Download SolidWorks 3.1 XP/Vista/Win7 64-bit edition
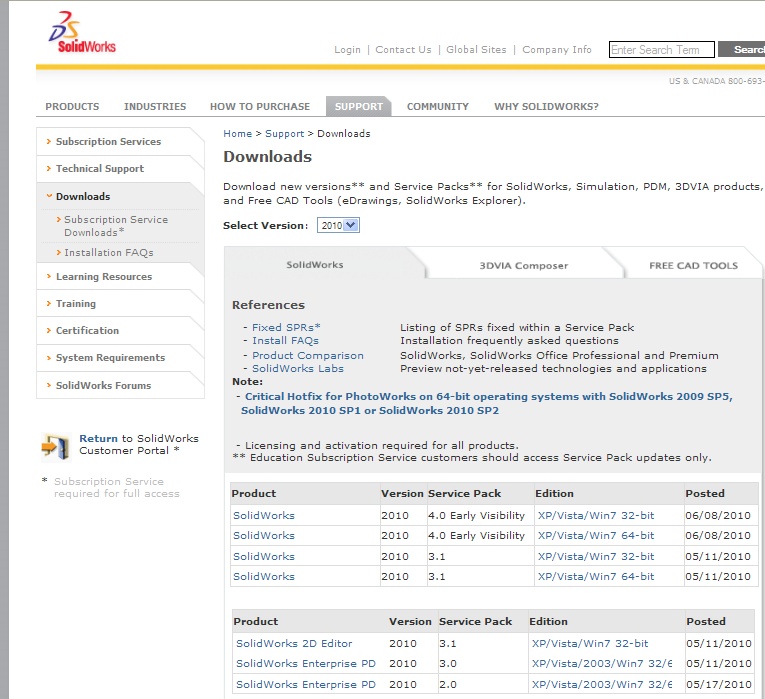 [x=596, y=577]
